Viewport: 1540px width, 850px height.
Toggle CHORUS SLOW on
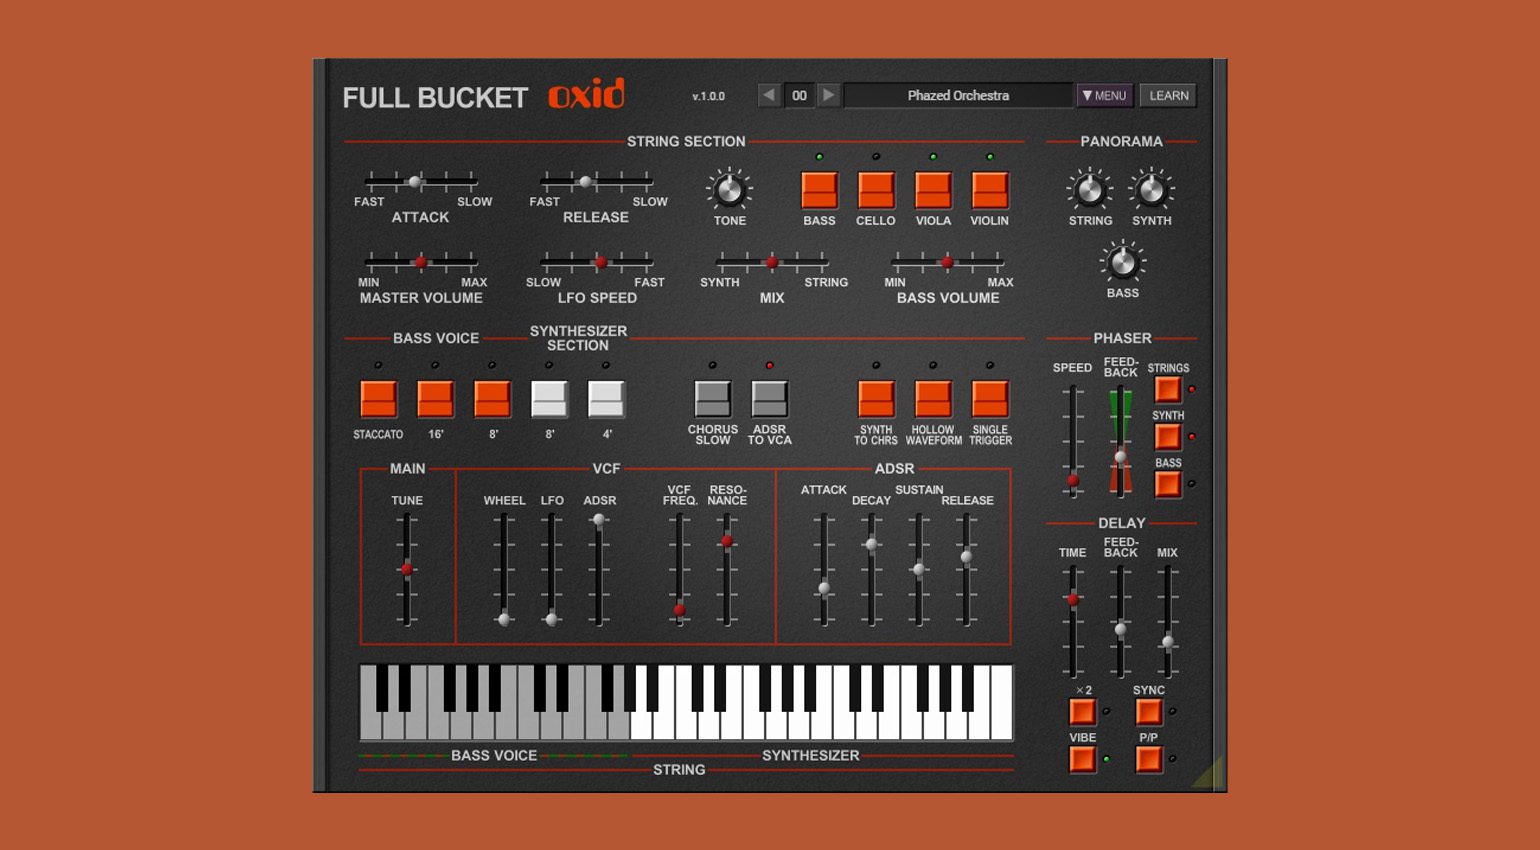tap(714, 399)
